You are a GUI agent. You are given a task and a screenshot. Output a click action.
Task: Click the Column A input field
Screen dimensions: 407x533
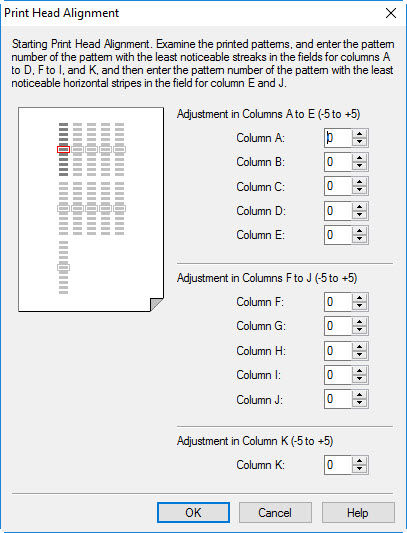(338, 138)
